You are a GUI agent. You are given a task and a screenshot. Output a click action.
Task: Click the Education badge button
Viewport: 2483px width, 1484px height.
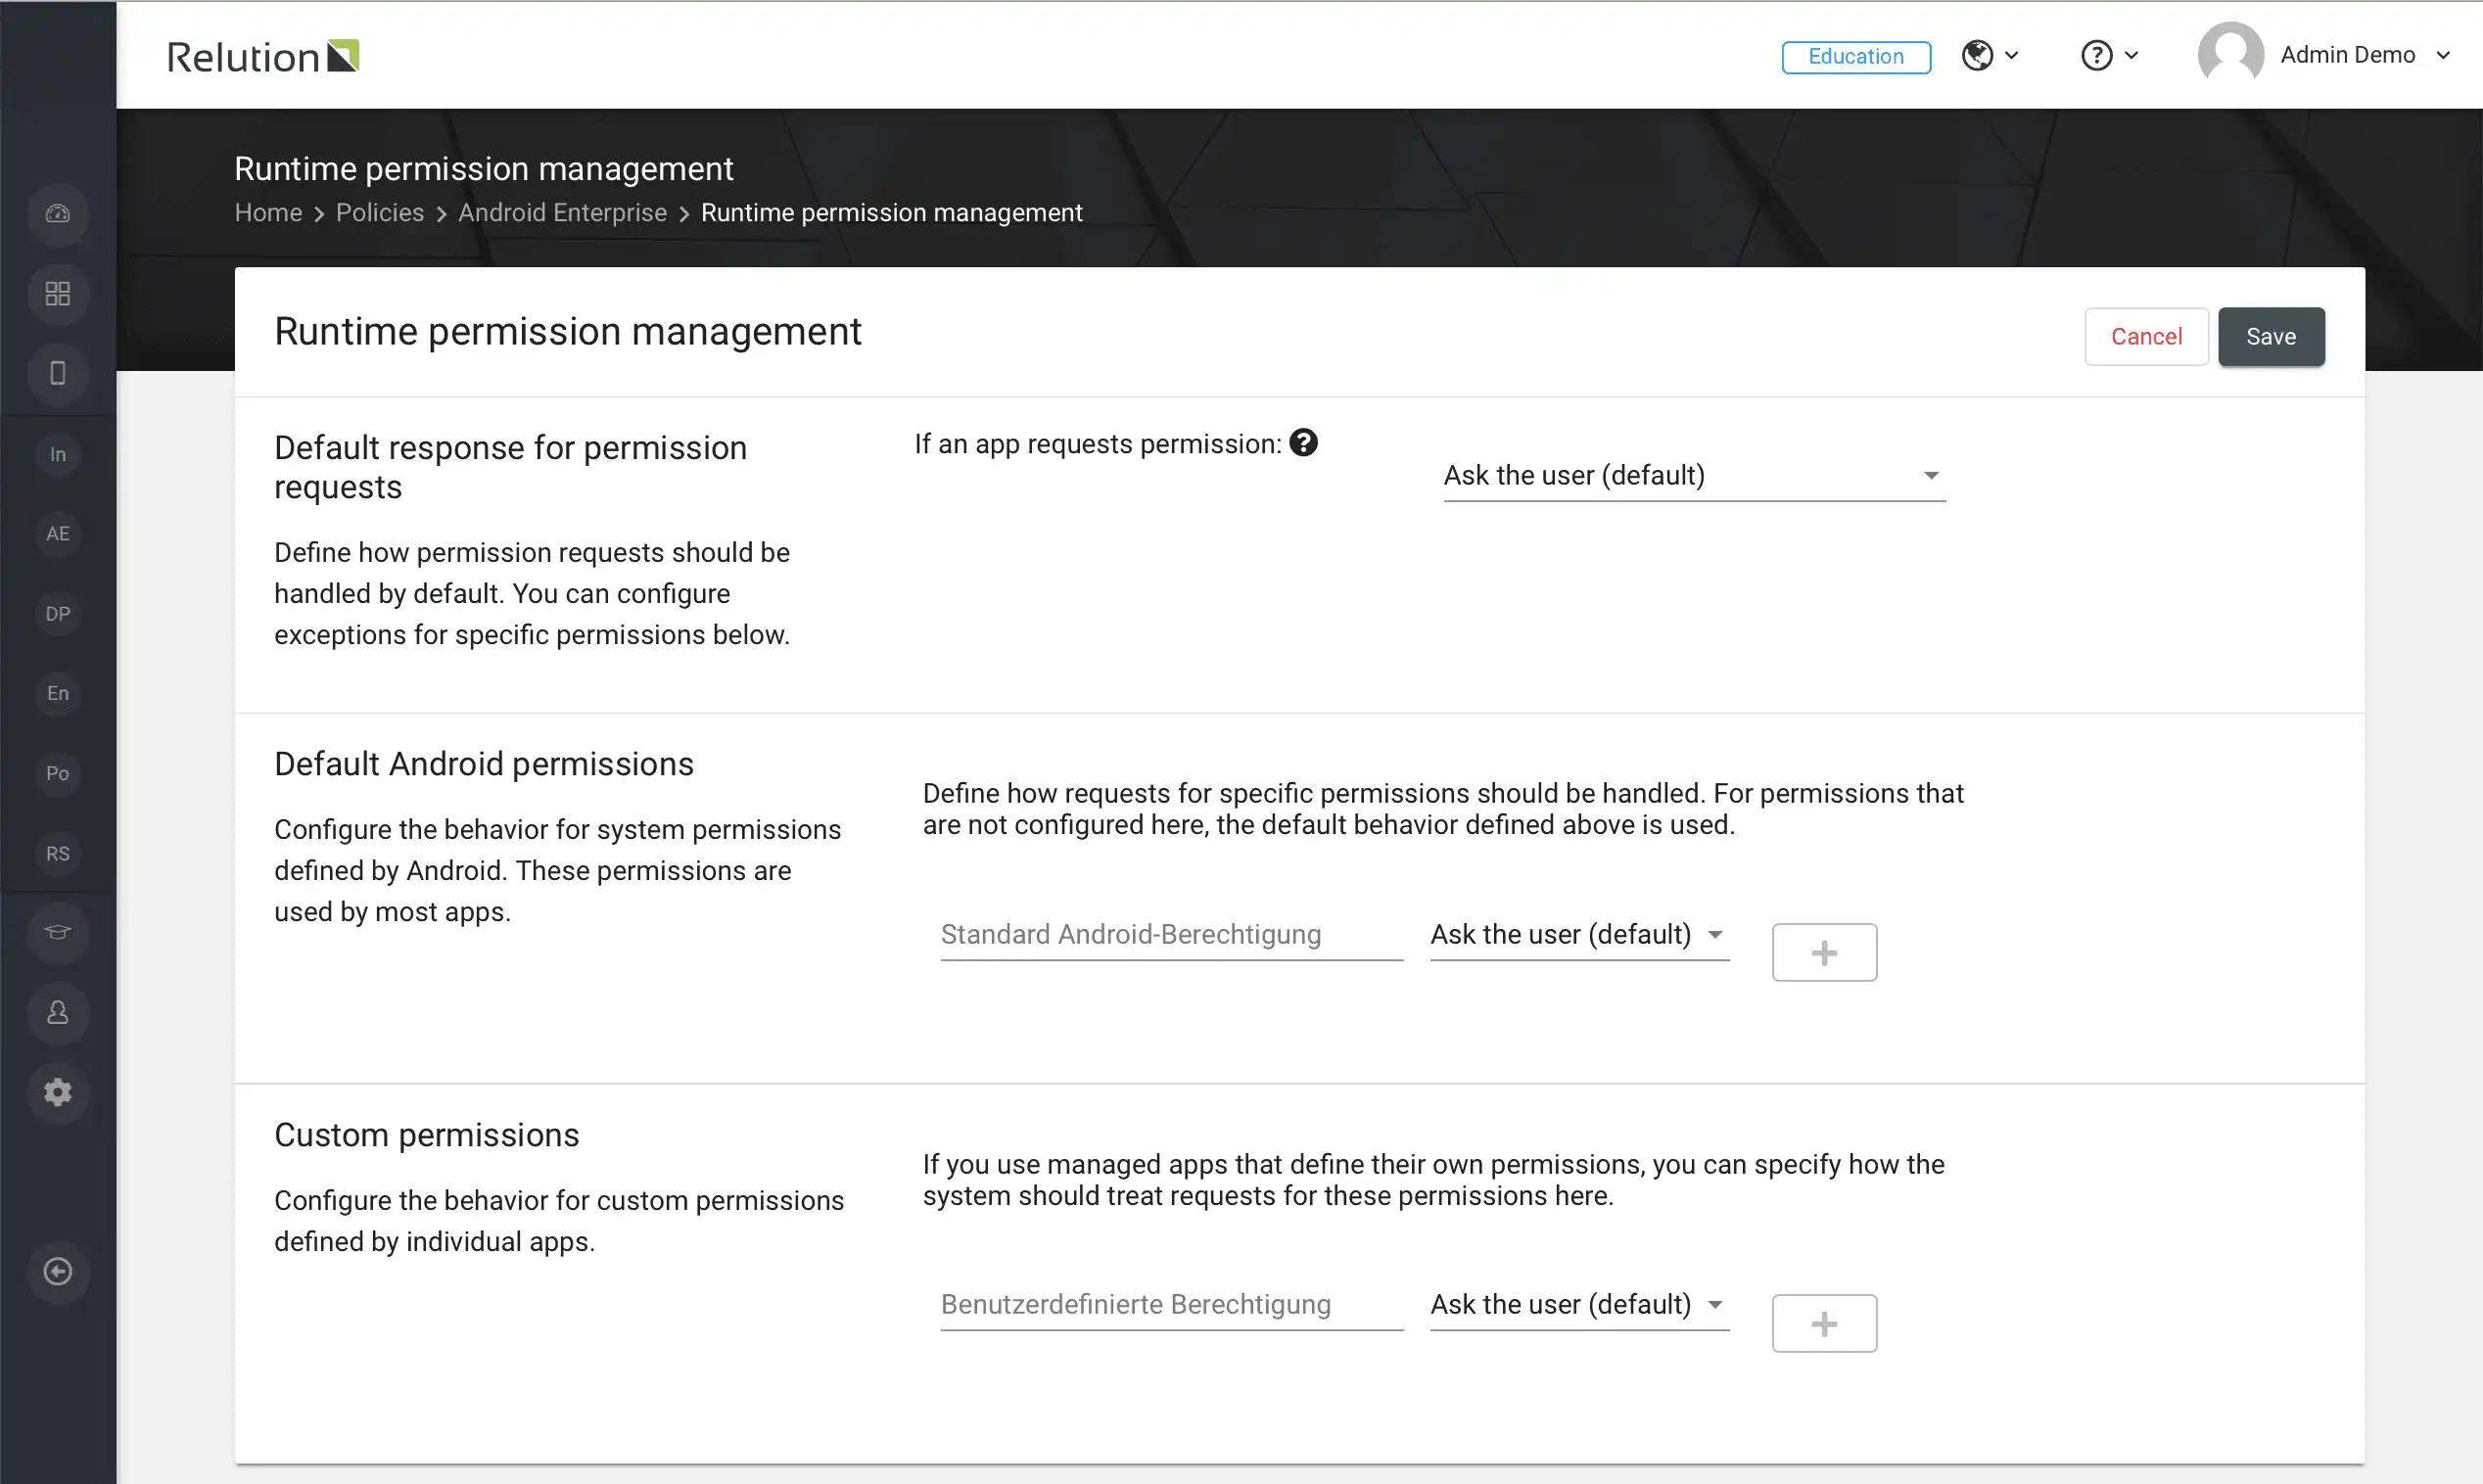pos(1855,57)
